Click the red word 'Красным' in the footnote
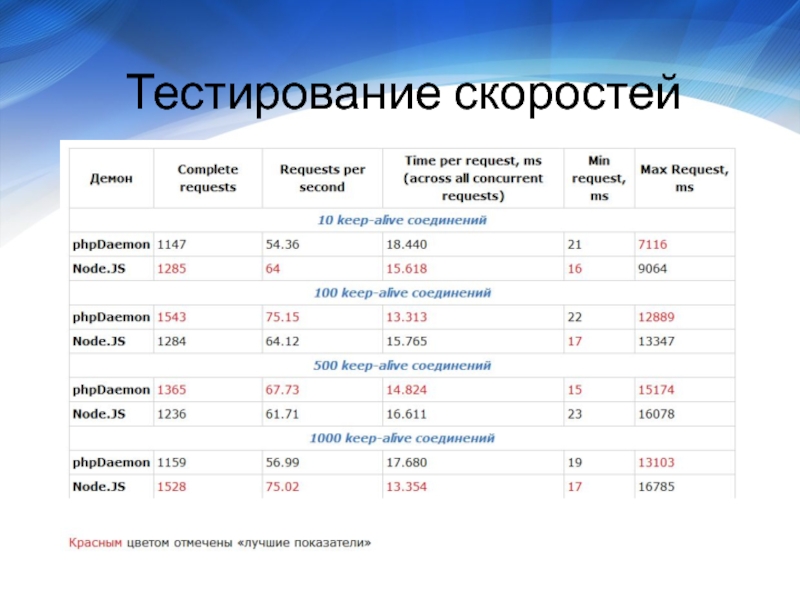This screenshot has height=600, width=800. pyautogui.click(x=95, y=543)
